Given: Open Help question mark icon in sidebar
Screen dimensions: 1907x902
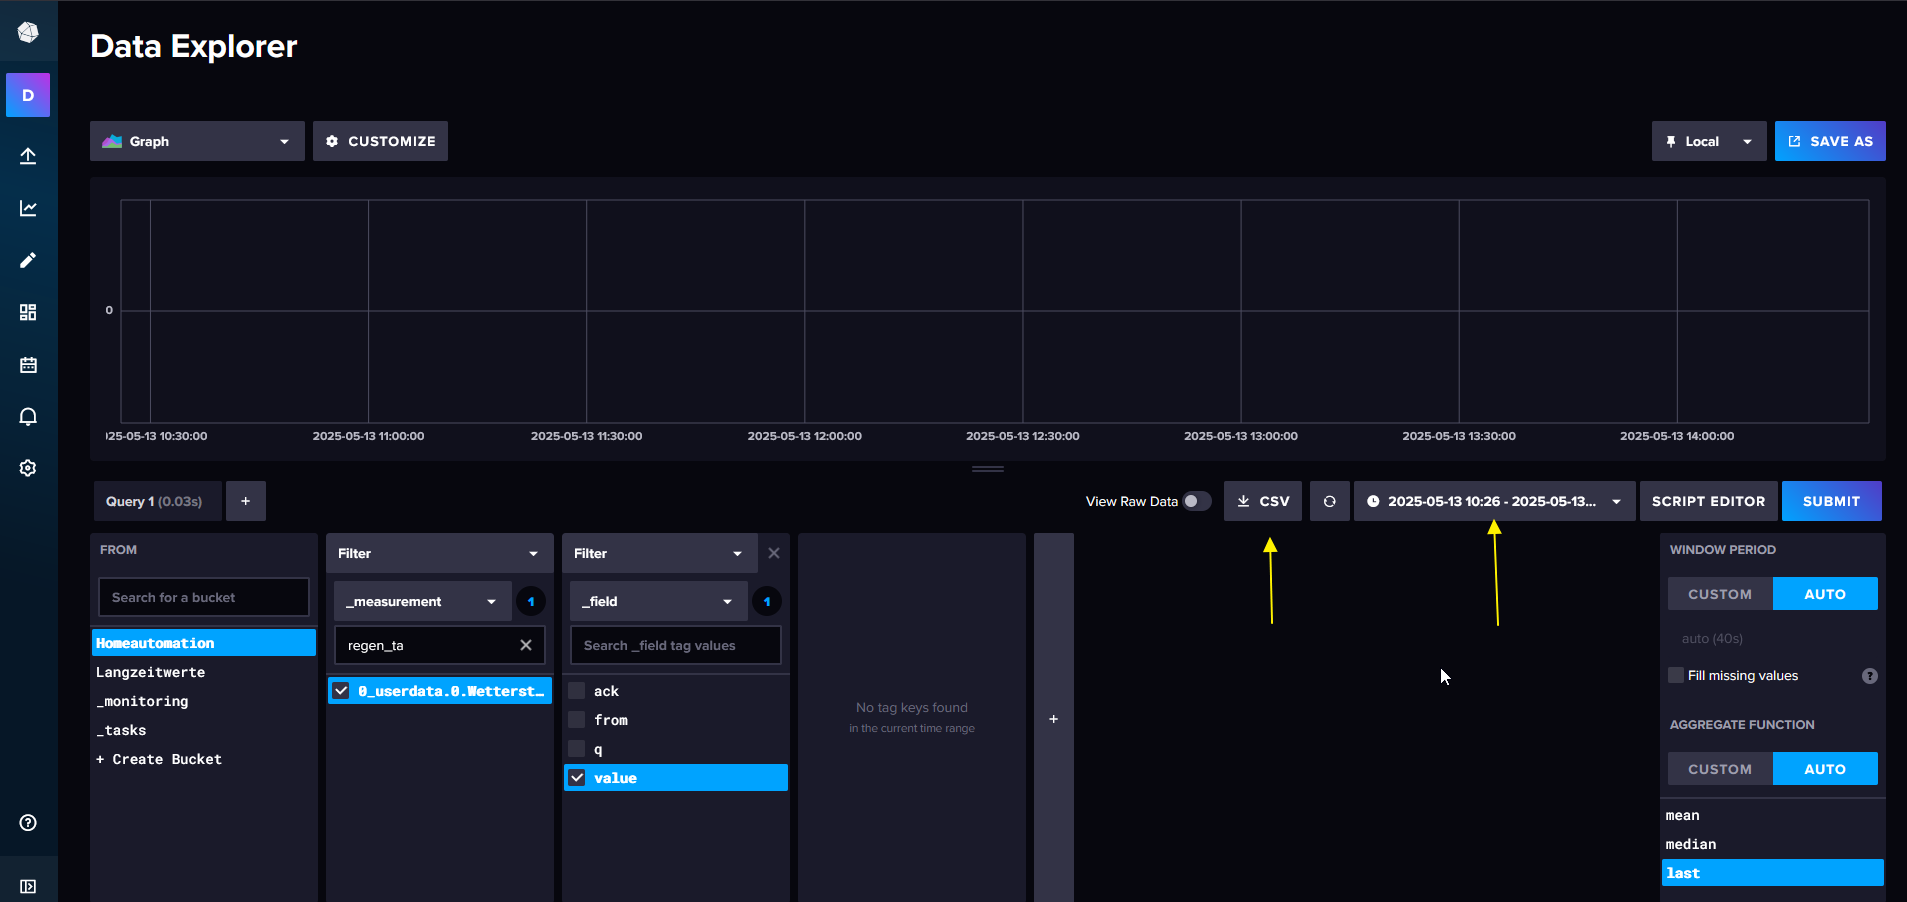Looking at the screenshot, I should [28, 822].
